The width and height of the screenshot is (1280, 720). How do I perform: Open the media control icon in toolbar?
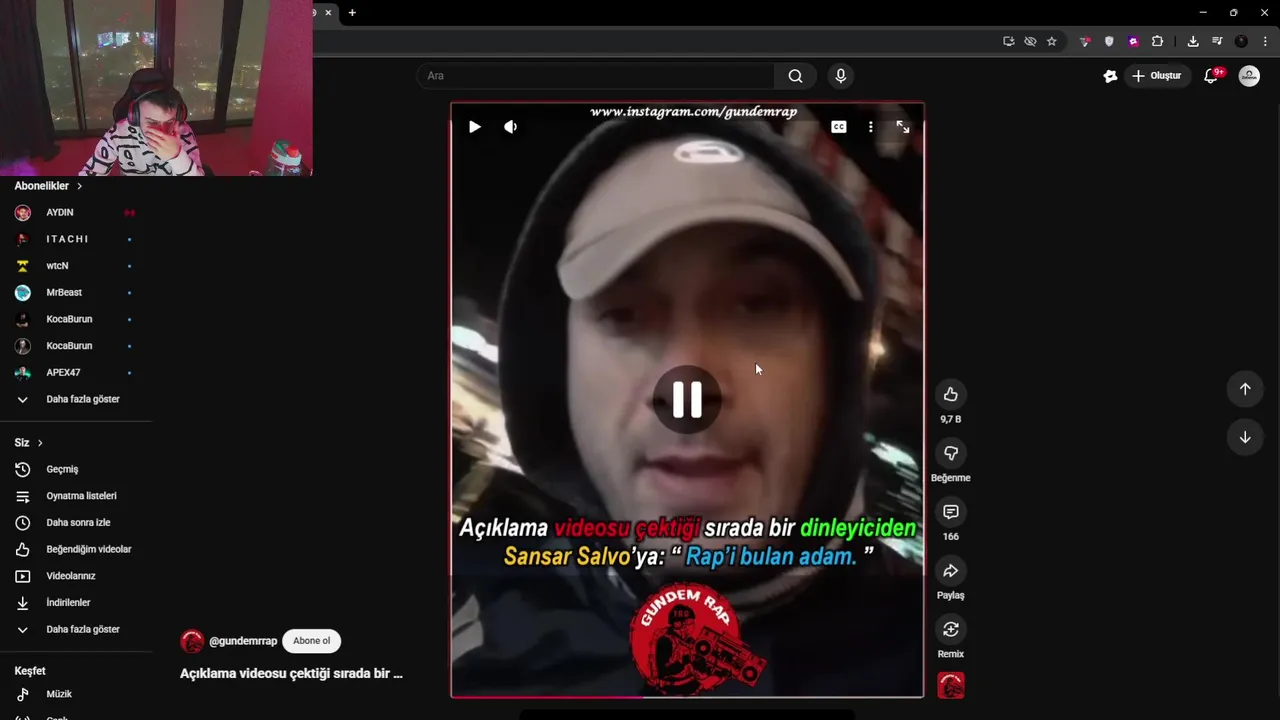pyautogui.click(x=1217, y=41)
